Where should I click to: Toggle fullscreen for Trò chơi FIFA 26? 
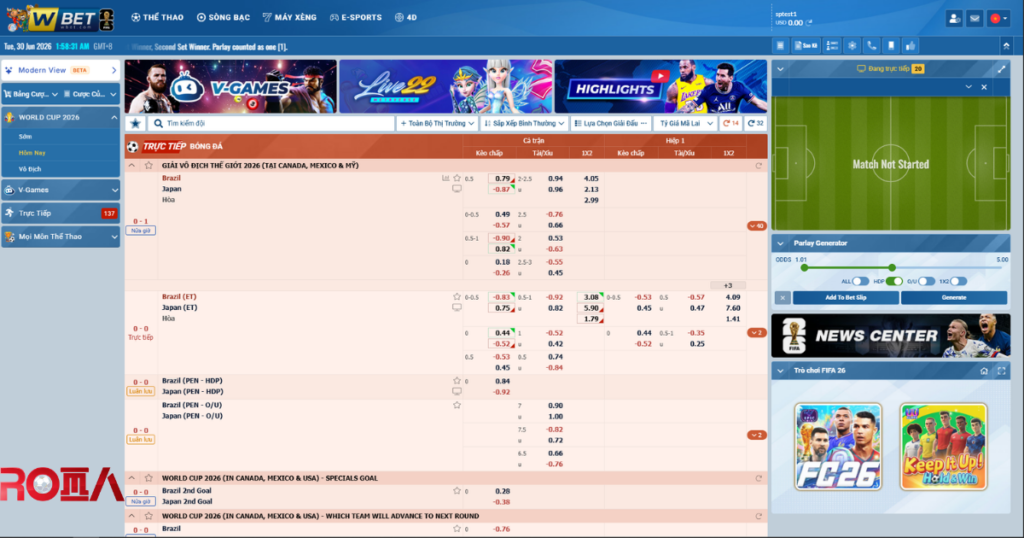click(1001, 371)
